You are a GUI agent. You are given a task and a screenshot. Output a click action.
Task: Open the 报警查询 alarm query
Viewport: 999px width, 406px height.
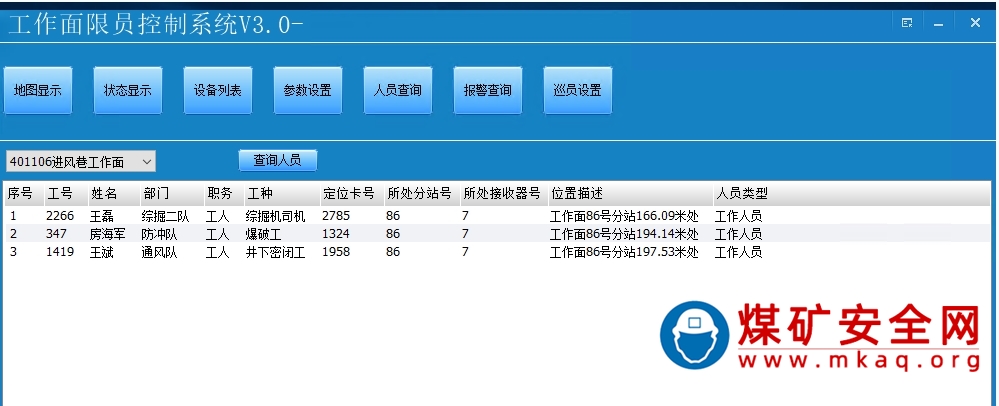488,91
